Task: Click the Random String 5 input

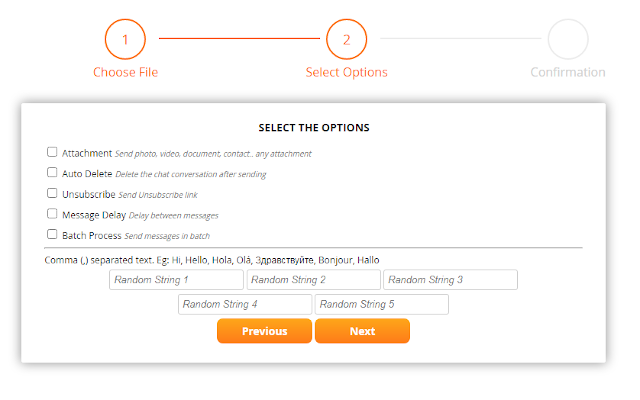Action: [381, 304]
